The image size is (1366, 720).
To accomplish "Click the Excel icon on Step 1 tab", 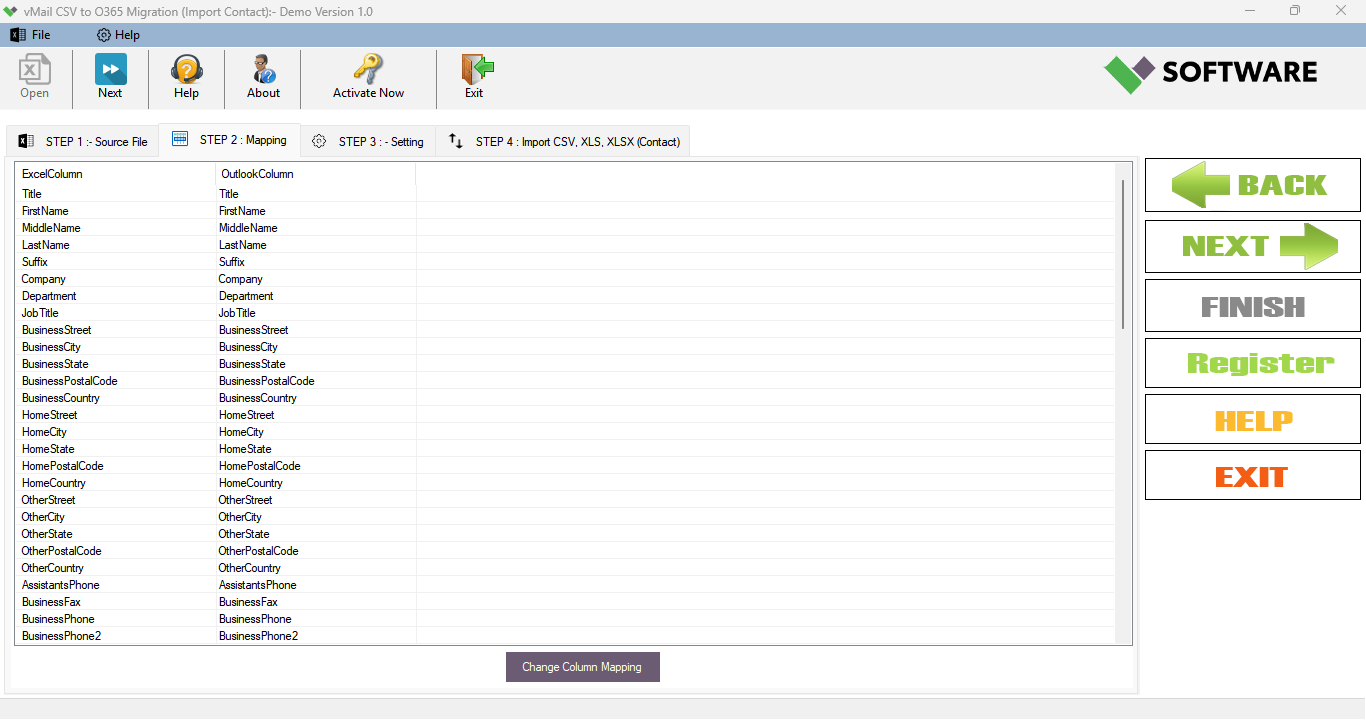I will (x=26, y=141).
